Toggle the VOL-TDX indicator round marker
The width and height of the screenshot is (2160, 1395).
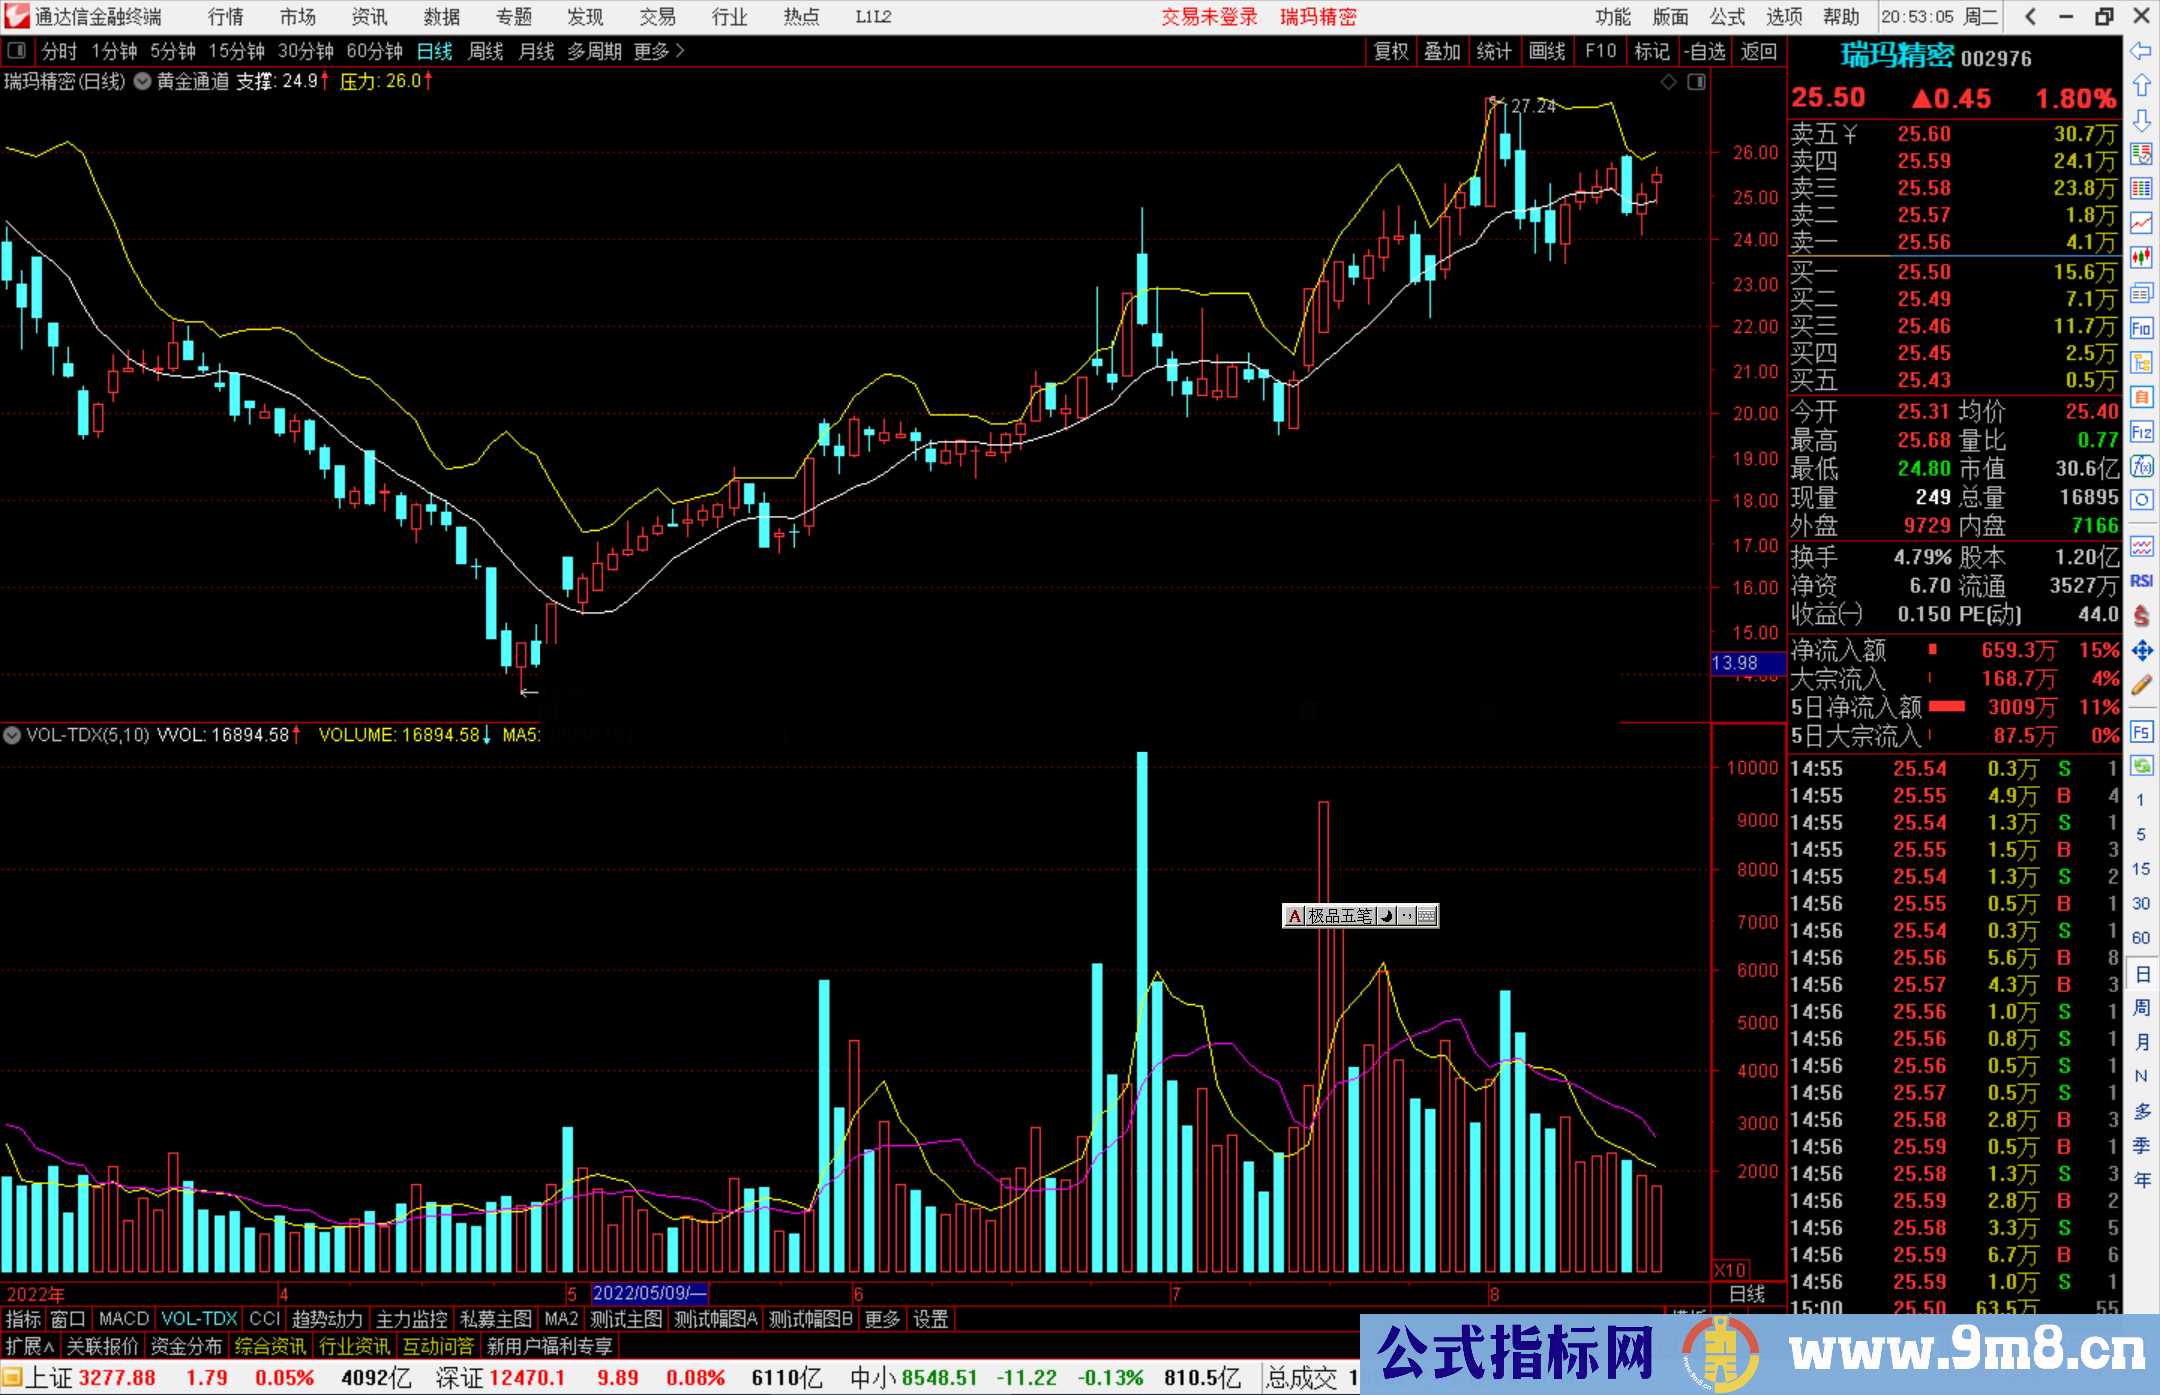[x=12, y=735]
